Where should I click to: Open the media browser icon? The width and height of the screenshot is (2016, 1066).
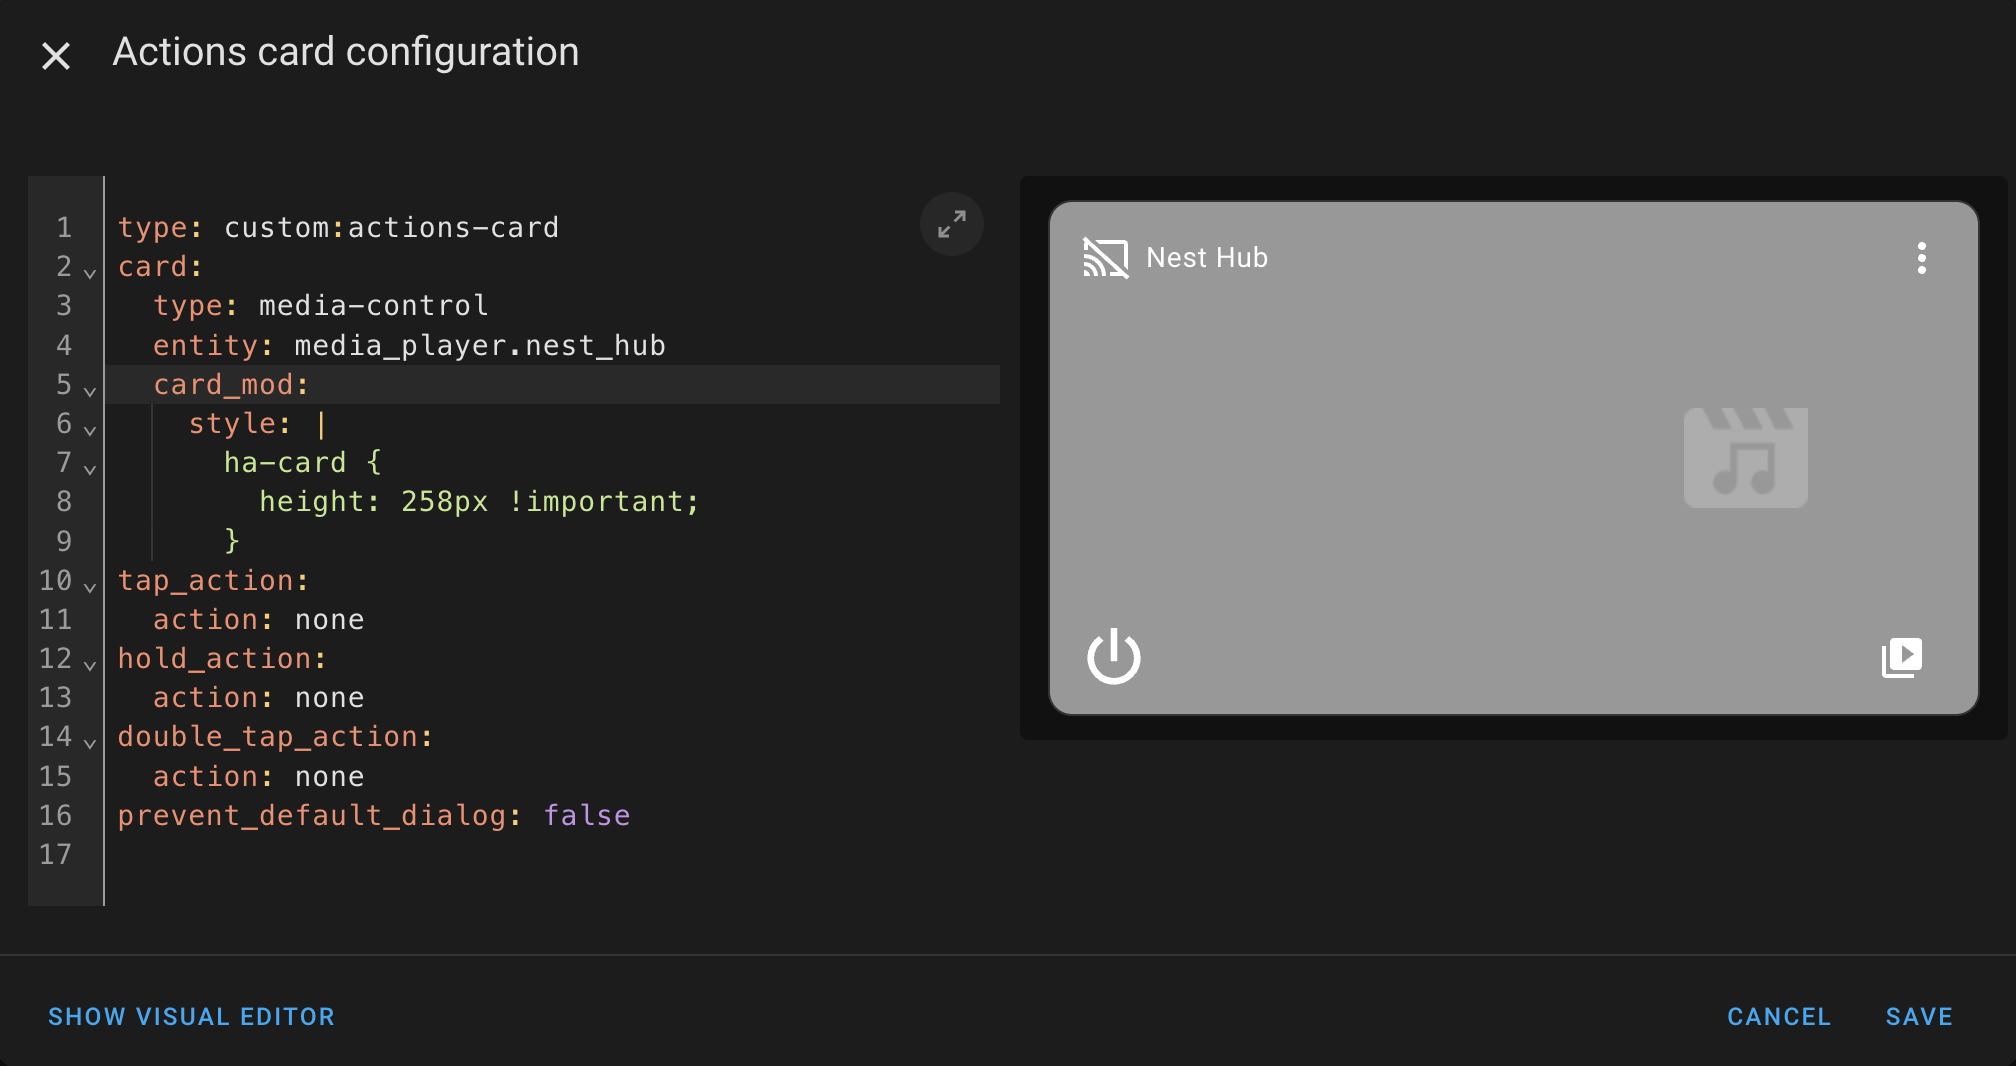(1901, 657)
